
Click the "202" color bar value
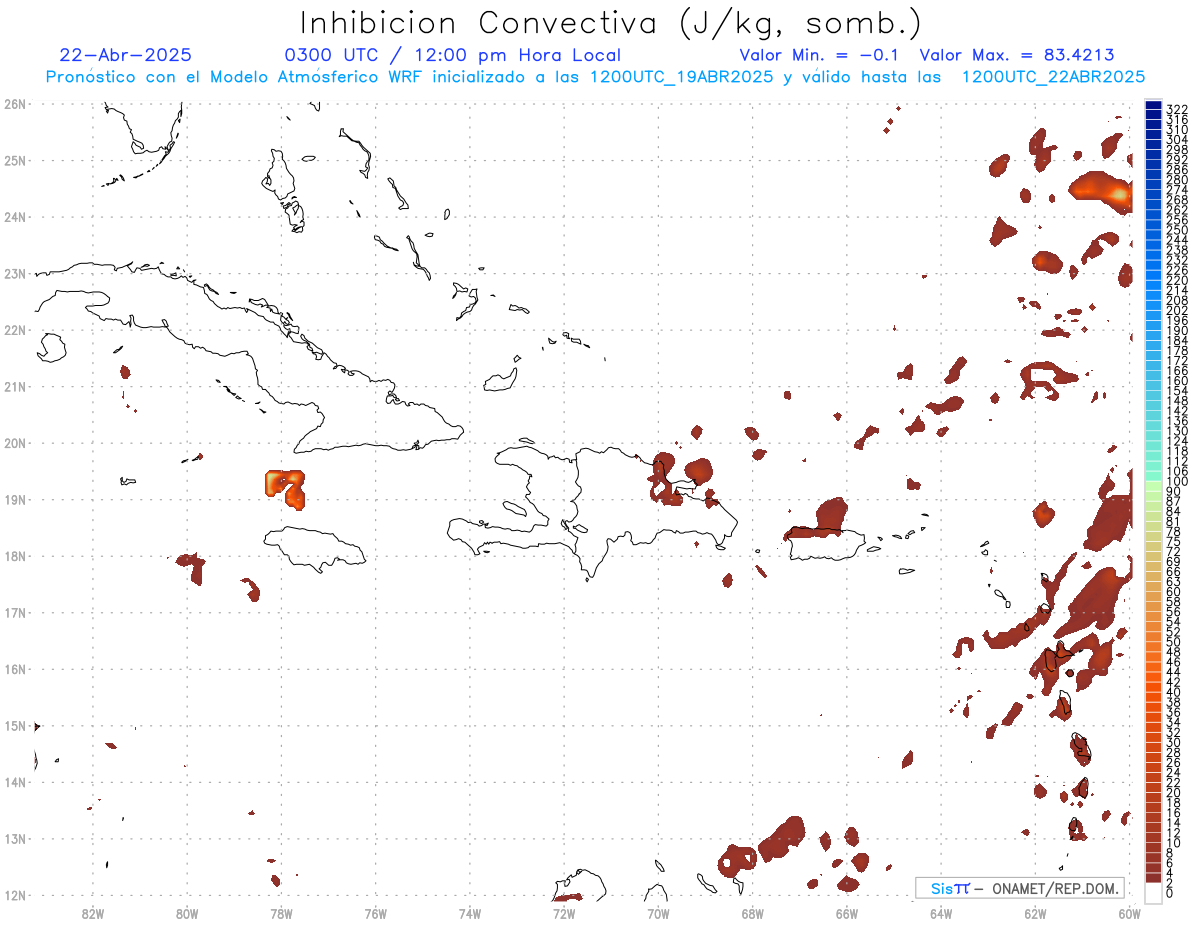[1177, 310]
